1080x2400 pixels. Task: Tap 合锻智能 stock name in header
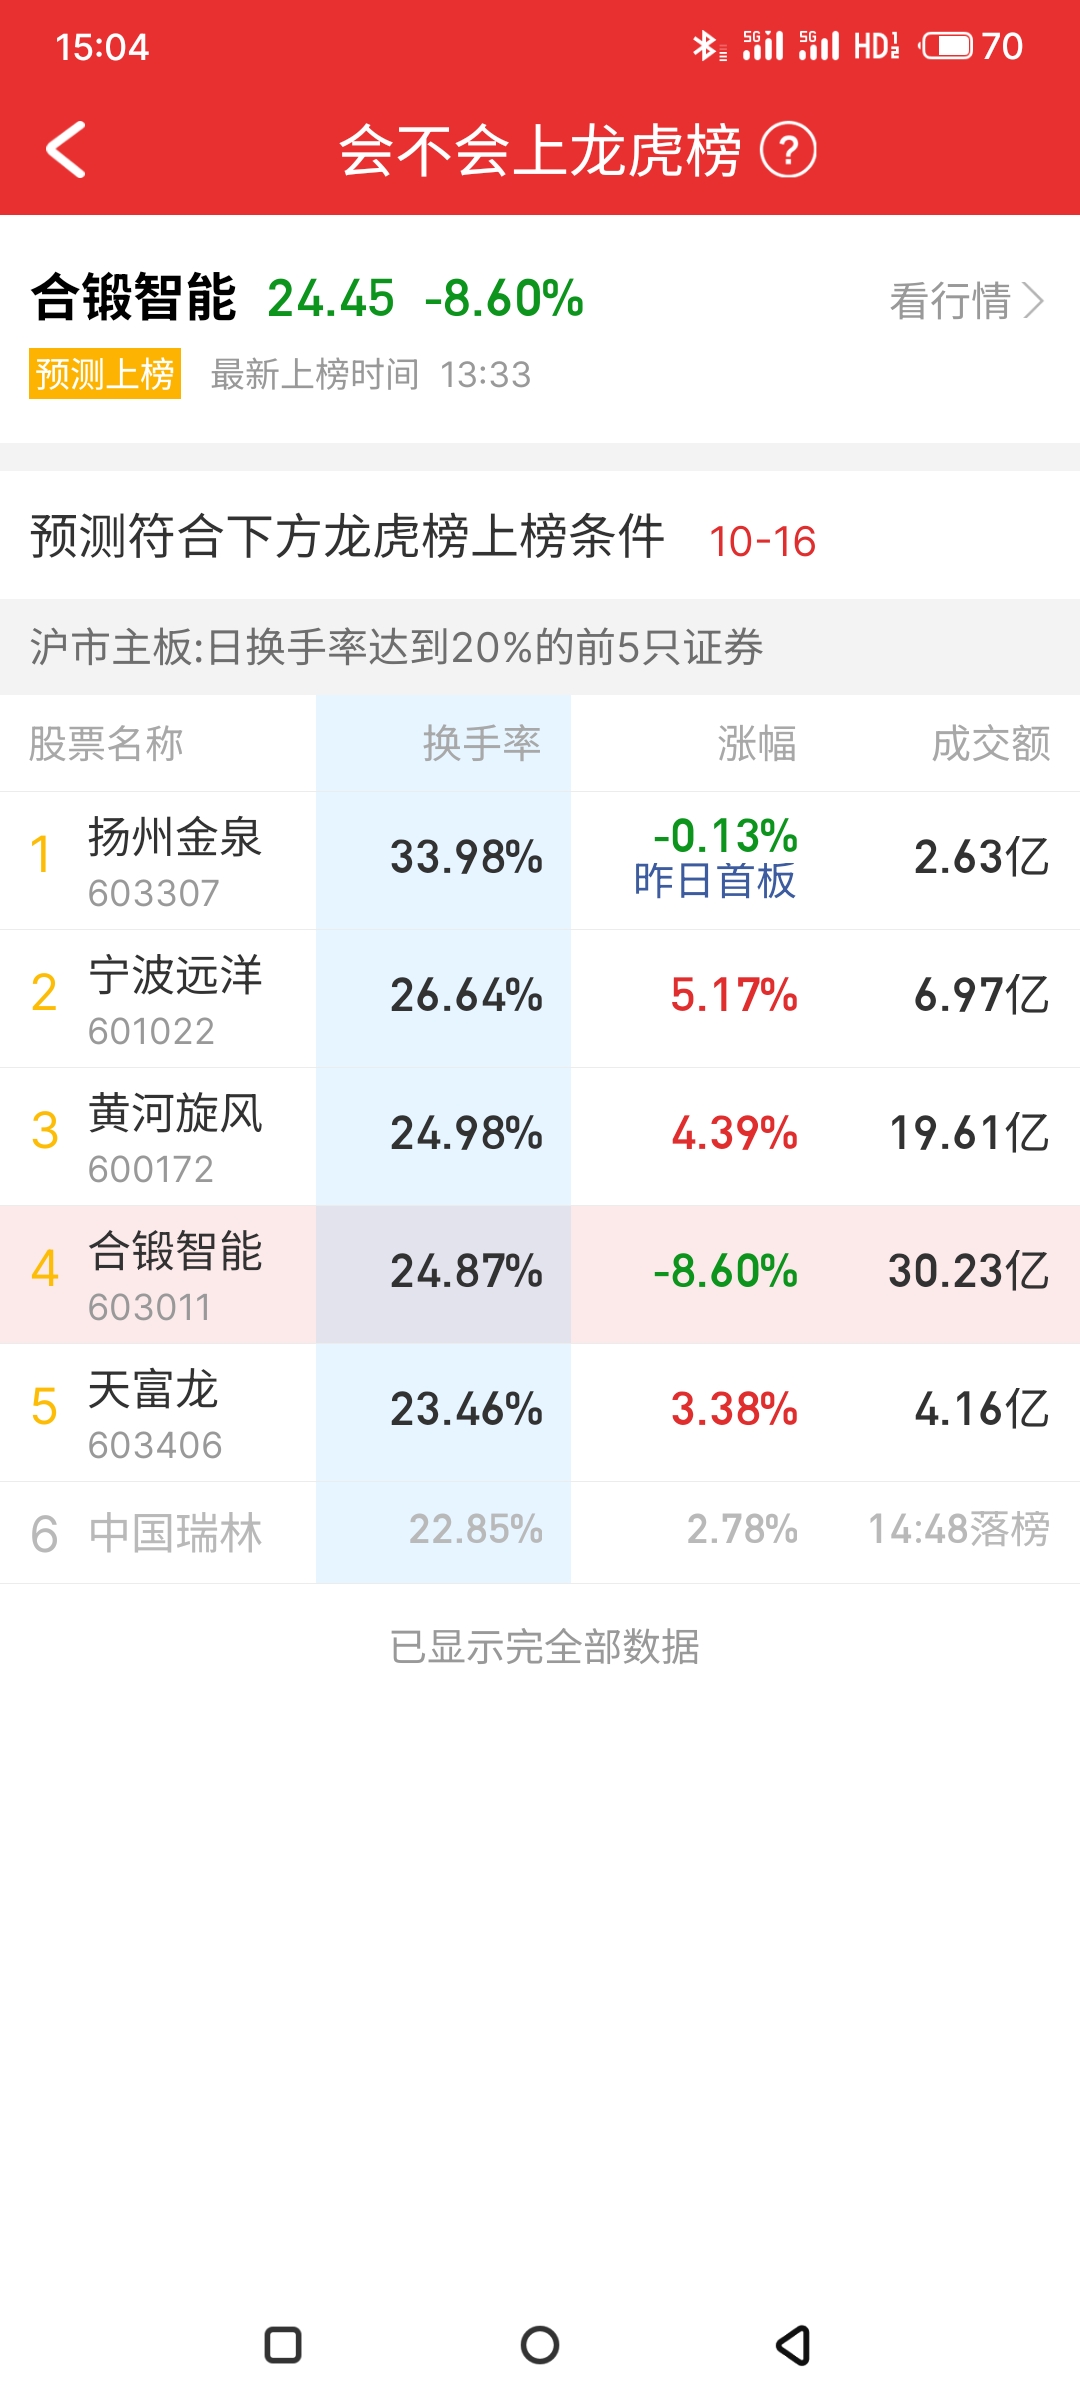pos(133,298)
